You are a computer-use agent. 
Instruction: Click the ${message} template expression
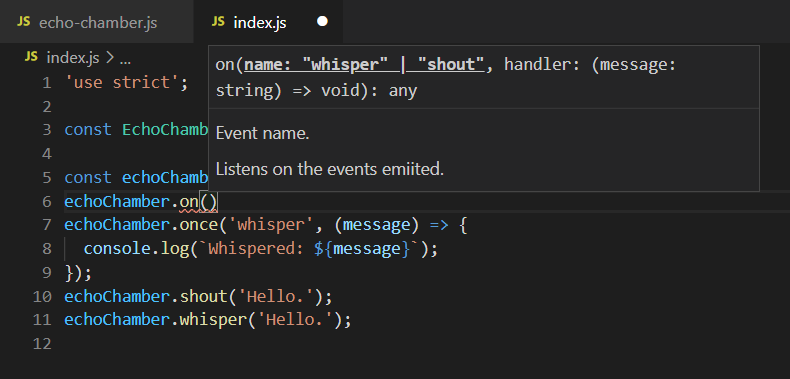362,249
